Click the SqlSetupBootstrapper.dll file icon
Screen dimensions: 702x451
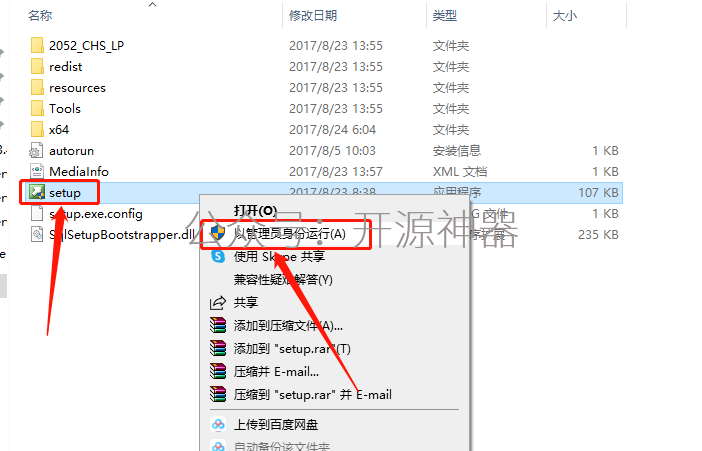click(37, 234)
